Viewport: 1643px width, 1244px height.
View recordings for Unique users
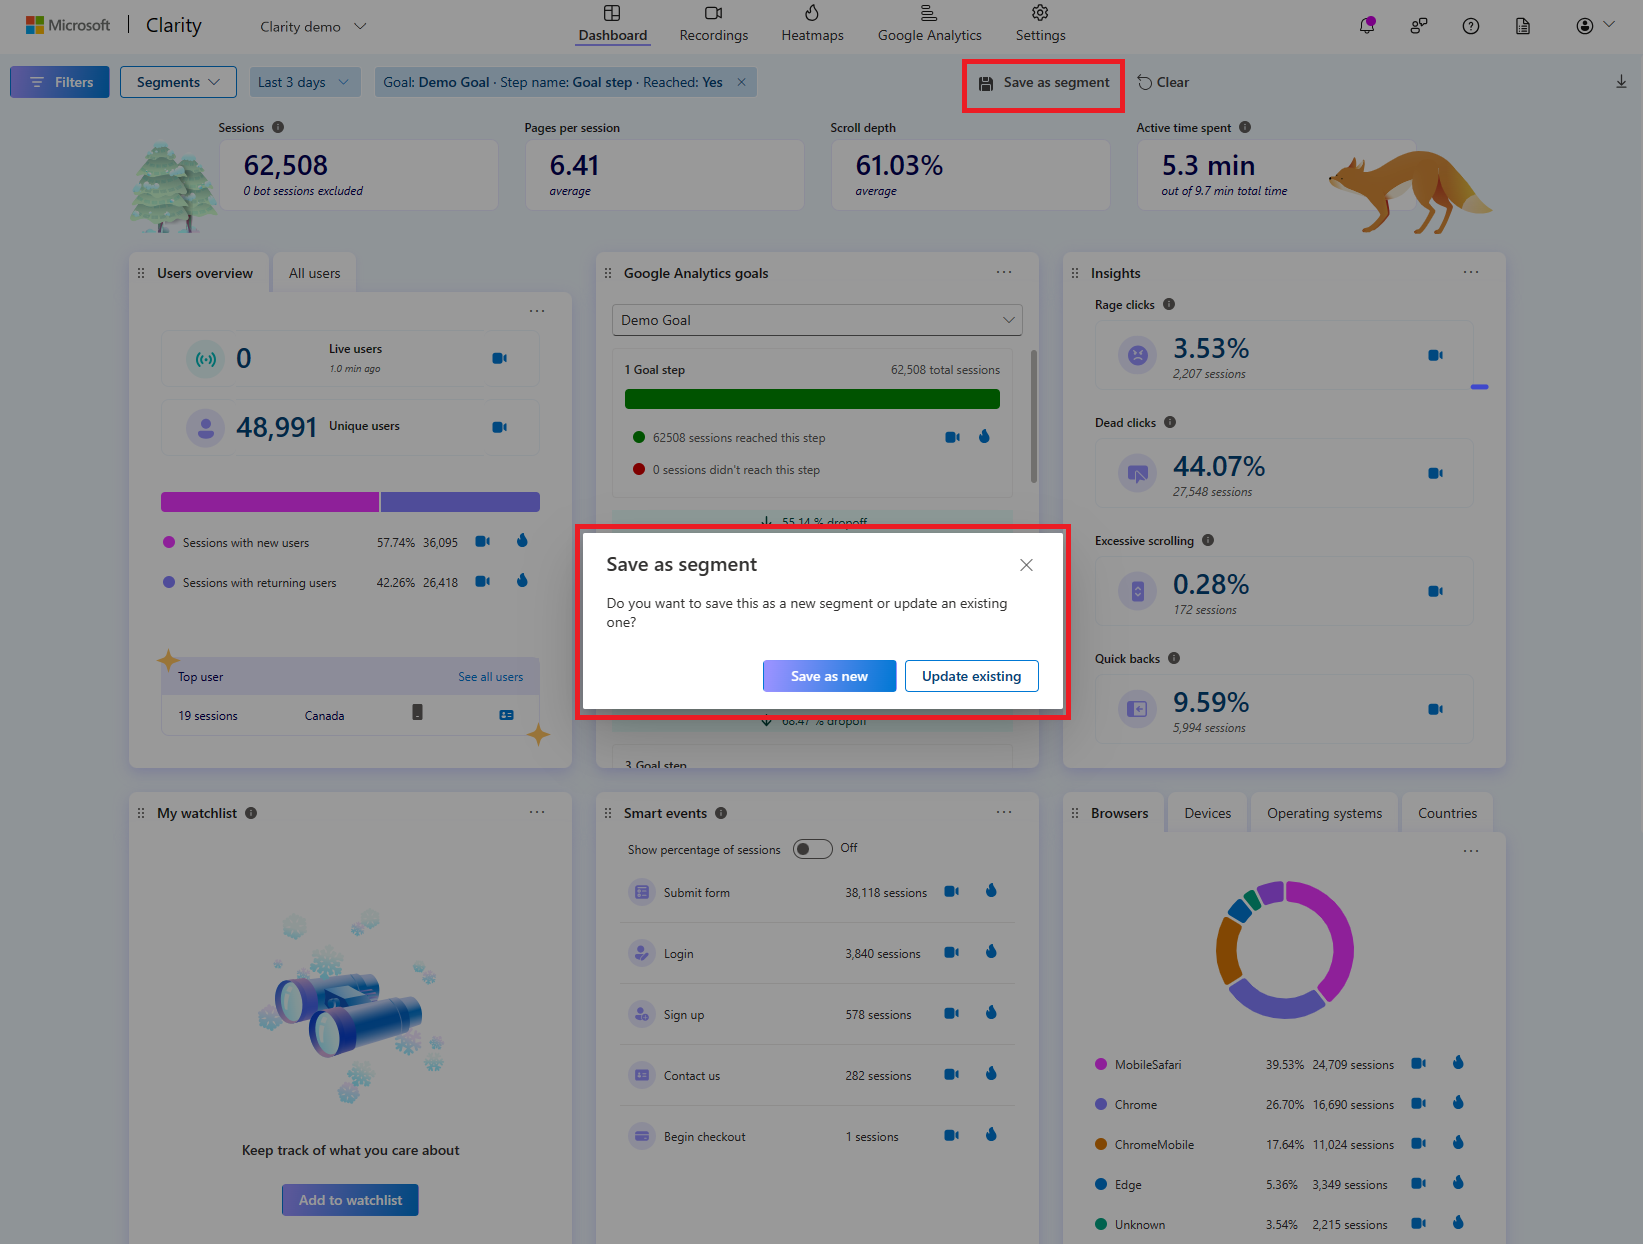point(500,427)
